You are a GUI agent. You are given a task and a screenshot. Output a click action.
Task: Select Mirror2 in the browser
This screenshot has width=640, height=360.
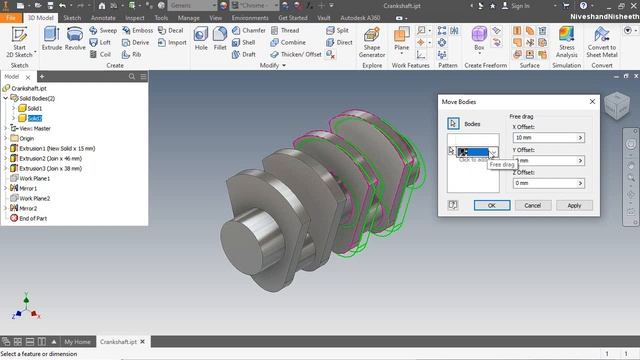coord(28,209)
